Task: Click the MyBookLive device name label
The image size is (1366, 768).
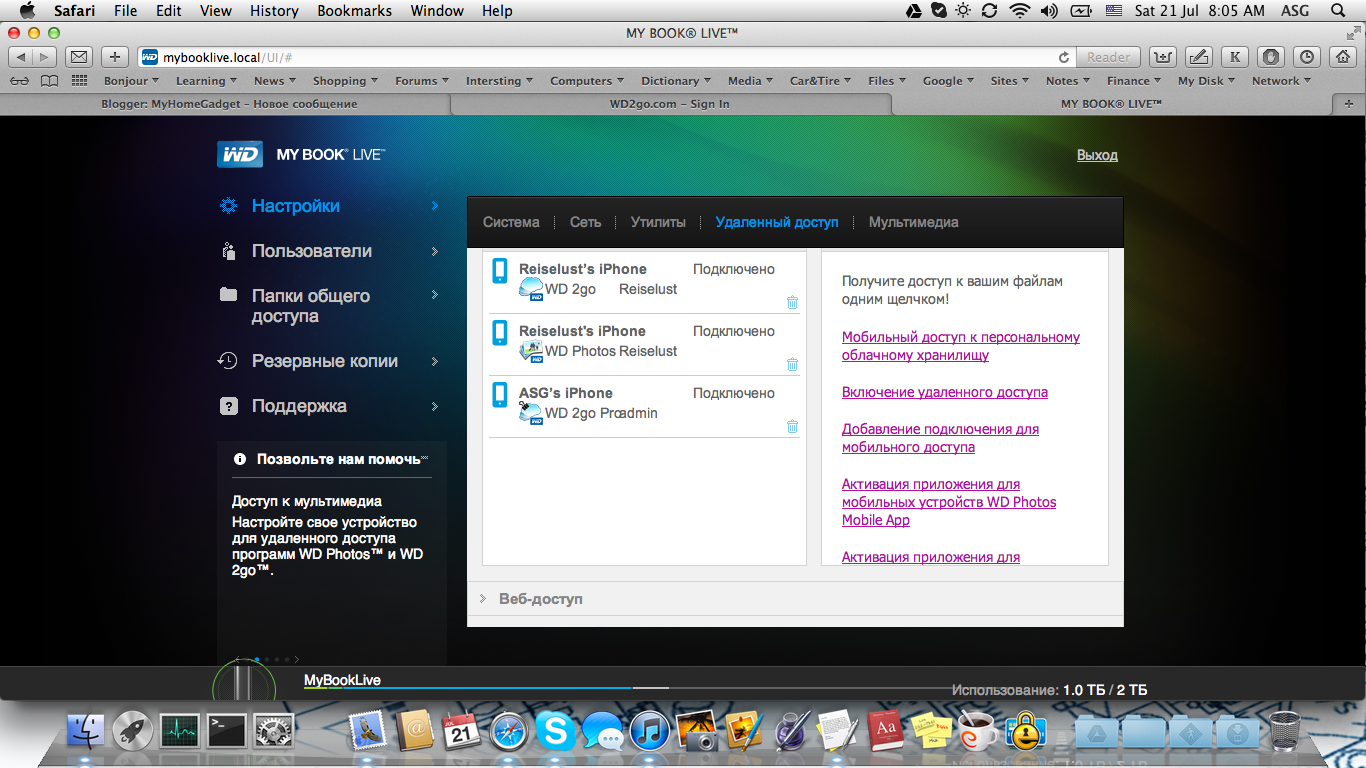Action: [x=342, y=680]
